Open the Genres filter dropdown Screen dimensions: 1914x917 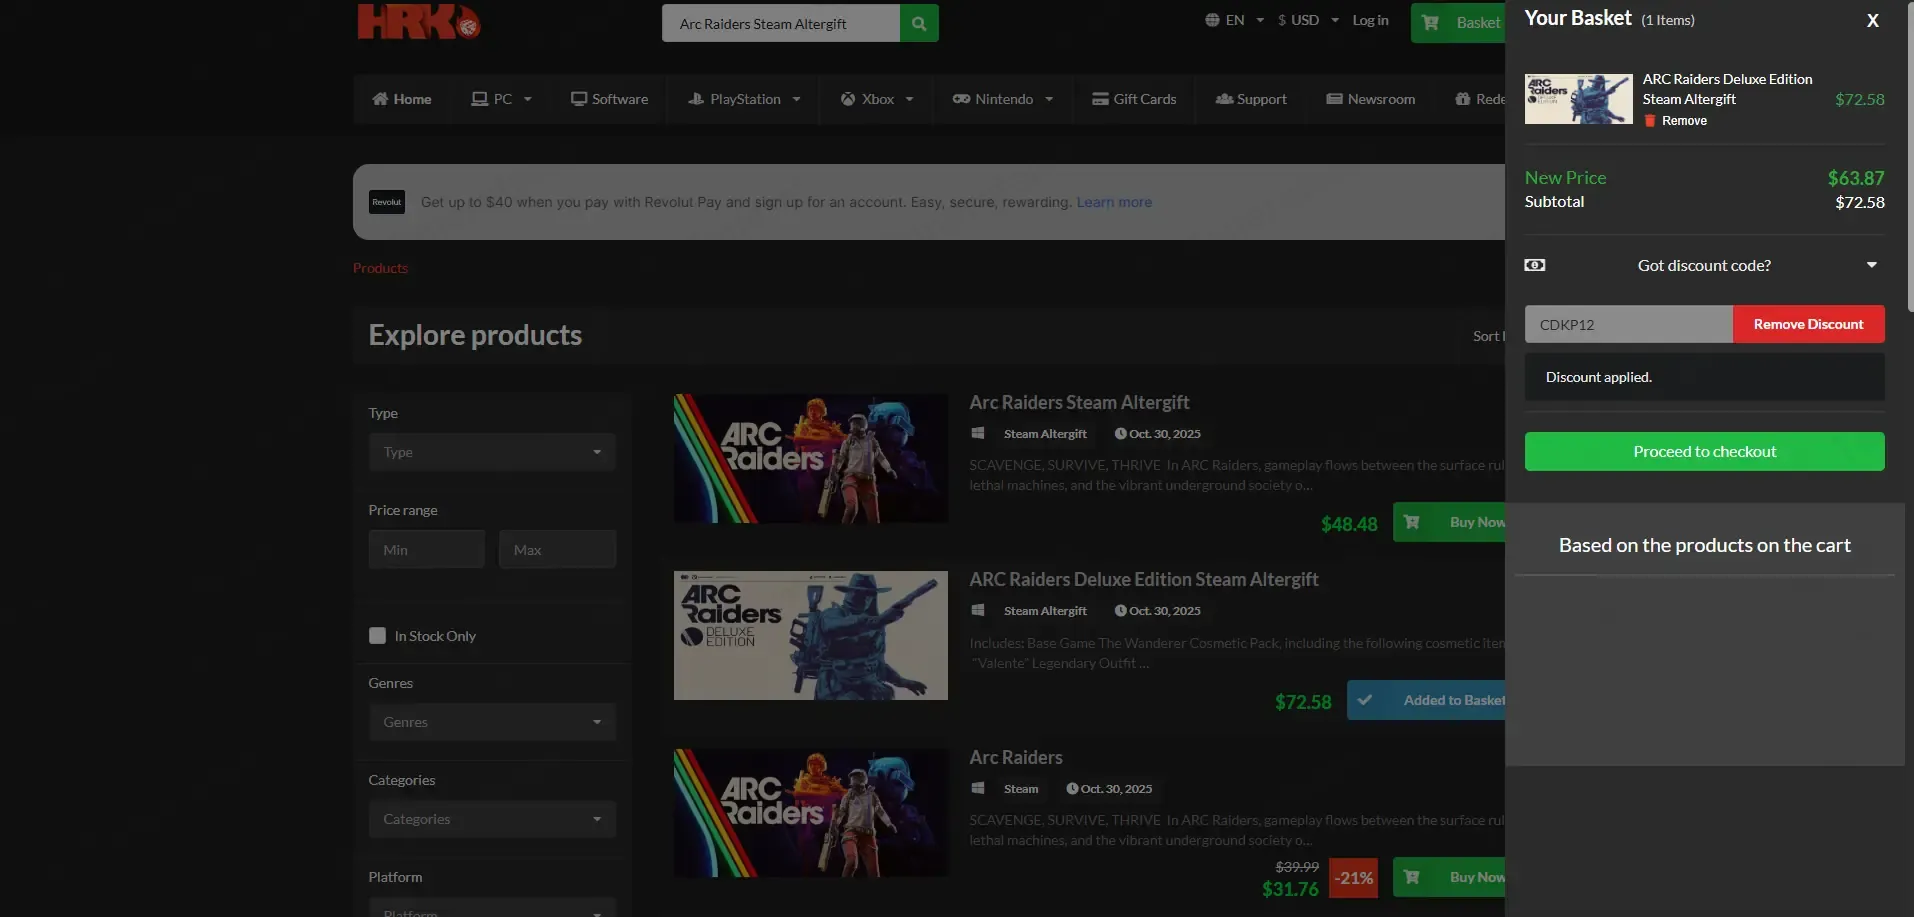[492, 722]
